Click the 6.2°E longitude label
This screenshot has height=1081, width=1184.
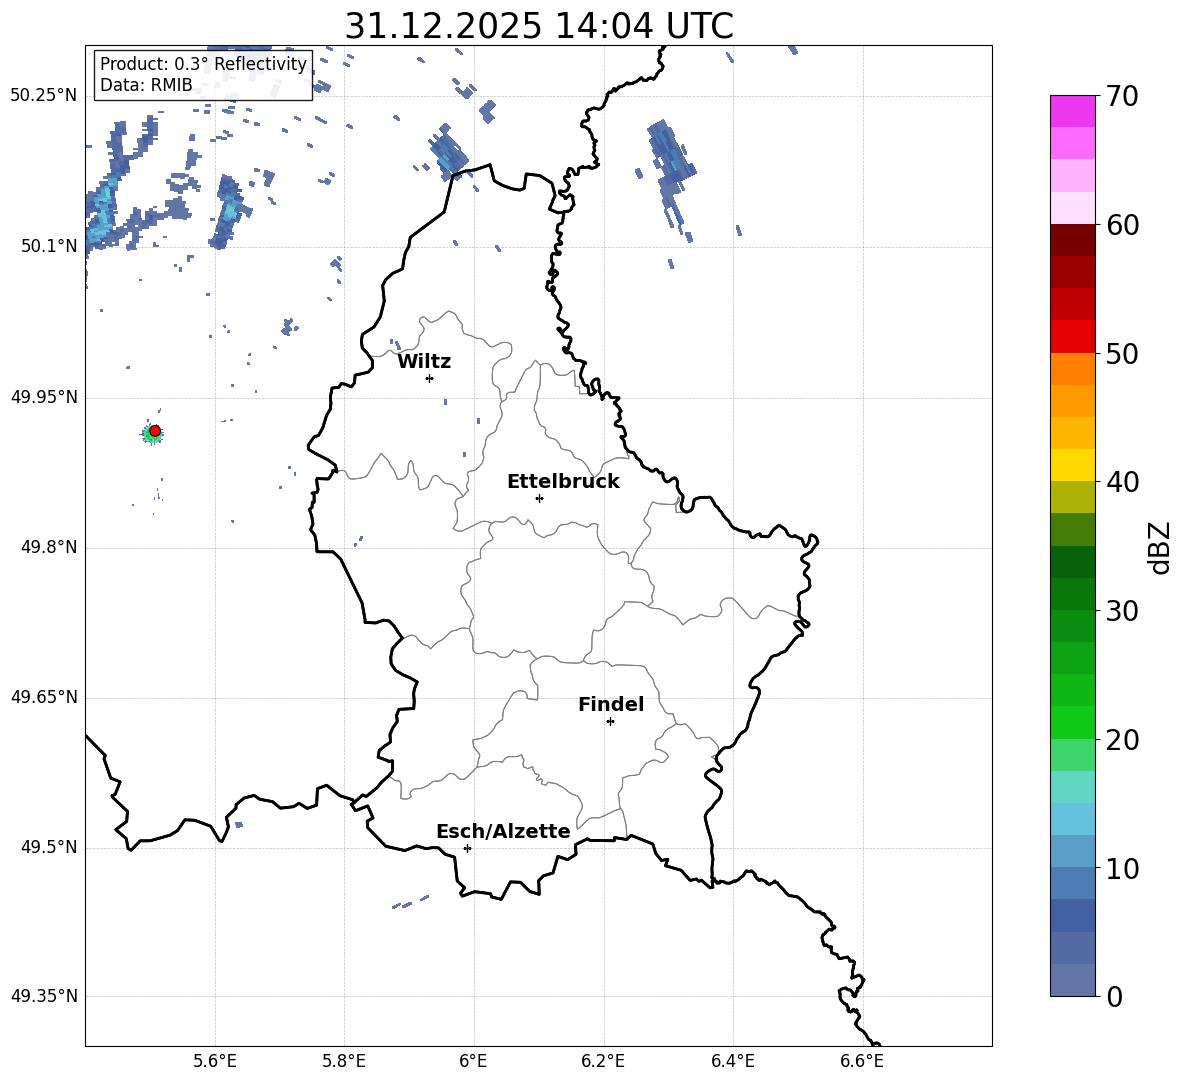point(603,1061)
